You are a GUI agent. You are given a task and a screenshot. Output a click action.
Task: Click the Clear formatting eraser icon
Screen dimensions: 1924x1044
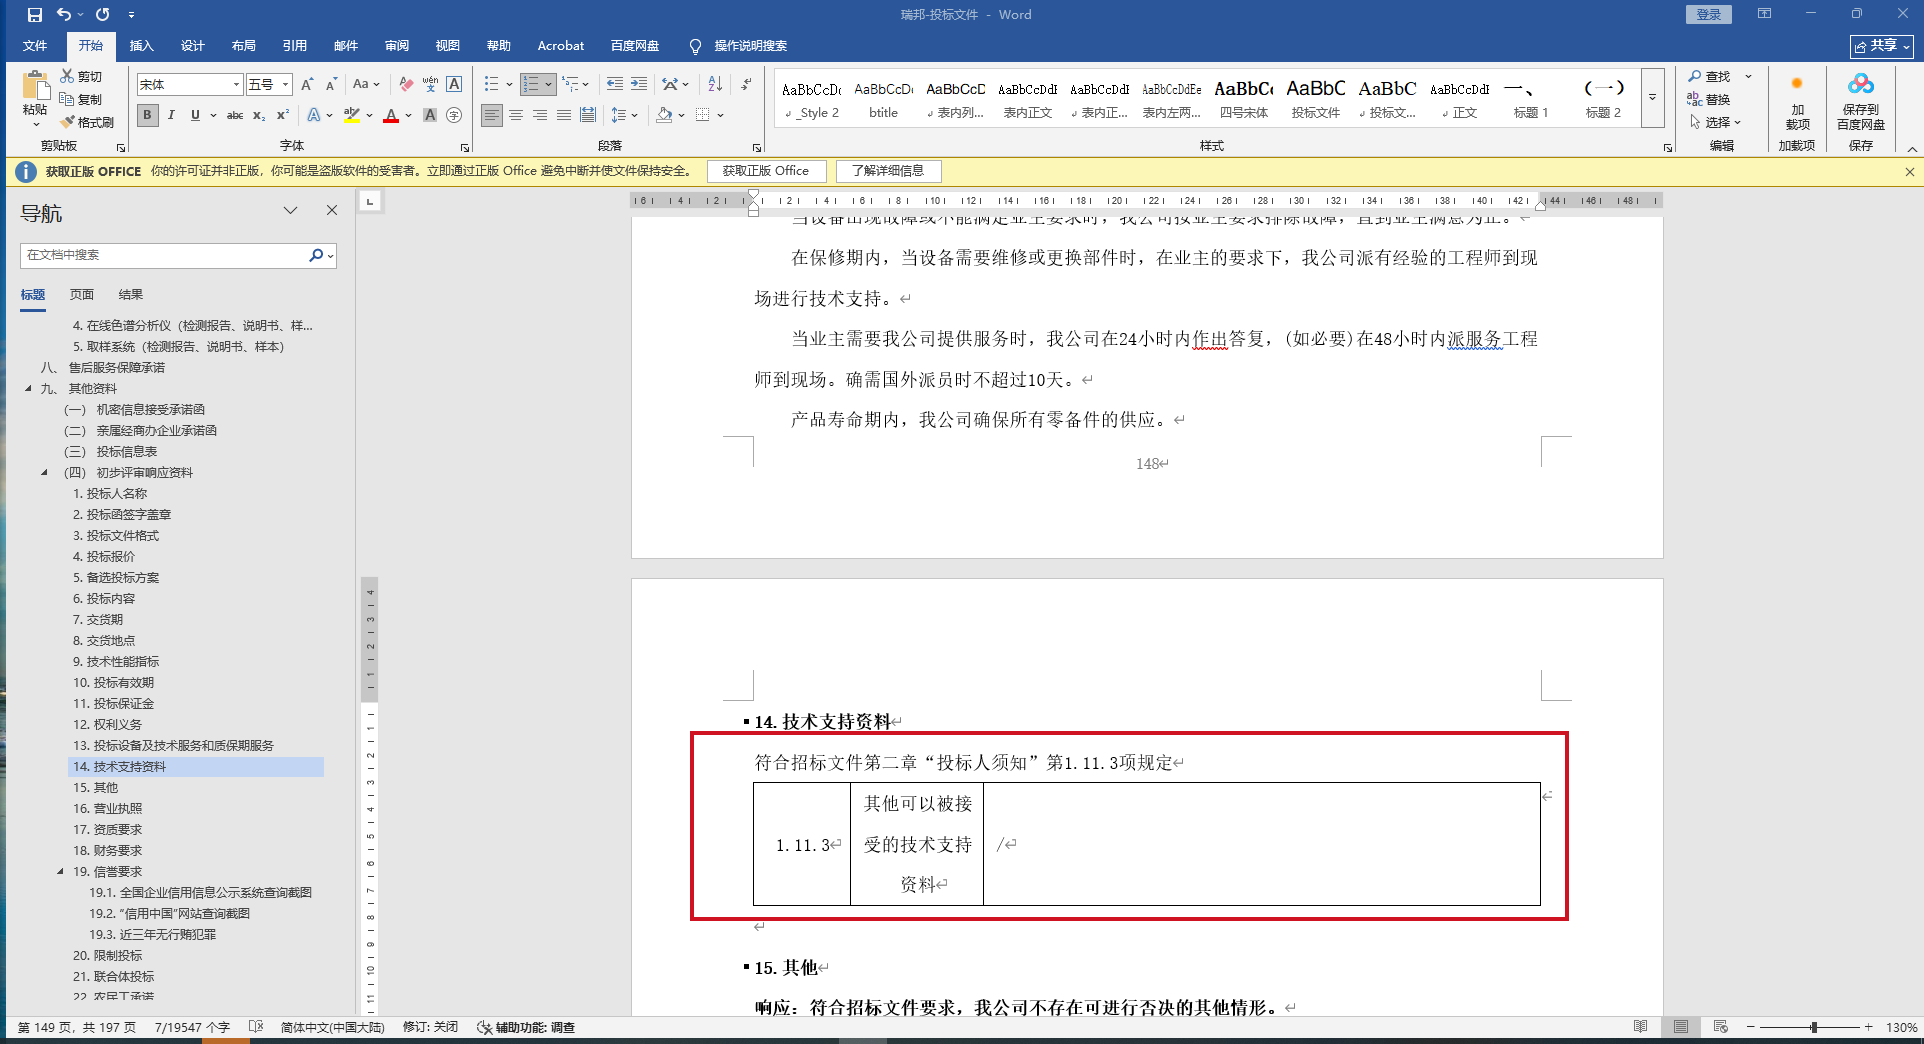(406, 85)
